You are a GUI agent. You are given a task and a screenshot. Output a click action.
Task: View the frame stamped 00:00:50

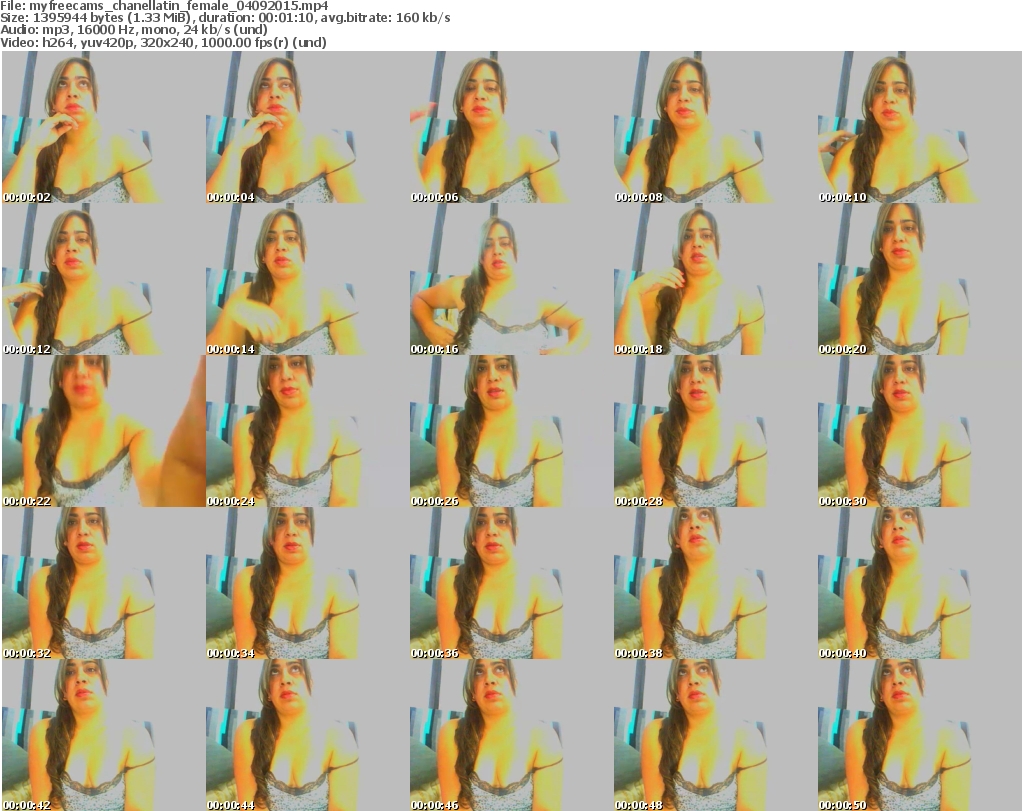pyautogui.click(x=919, y=735)
